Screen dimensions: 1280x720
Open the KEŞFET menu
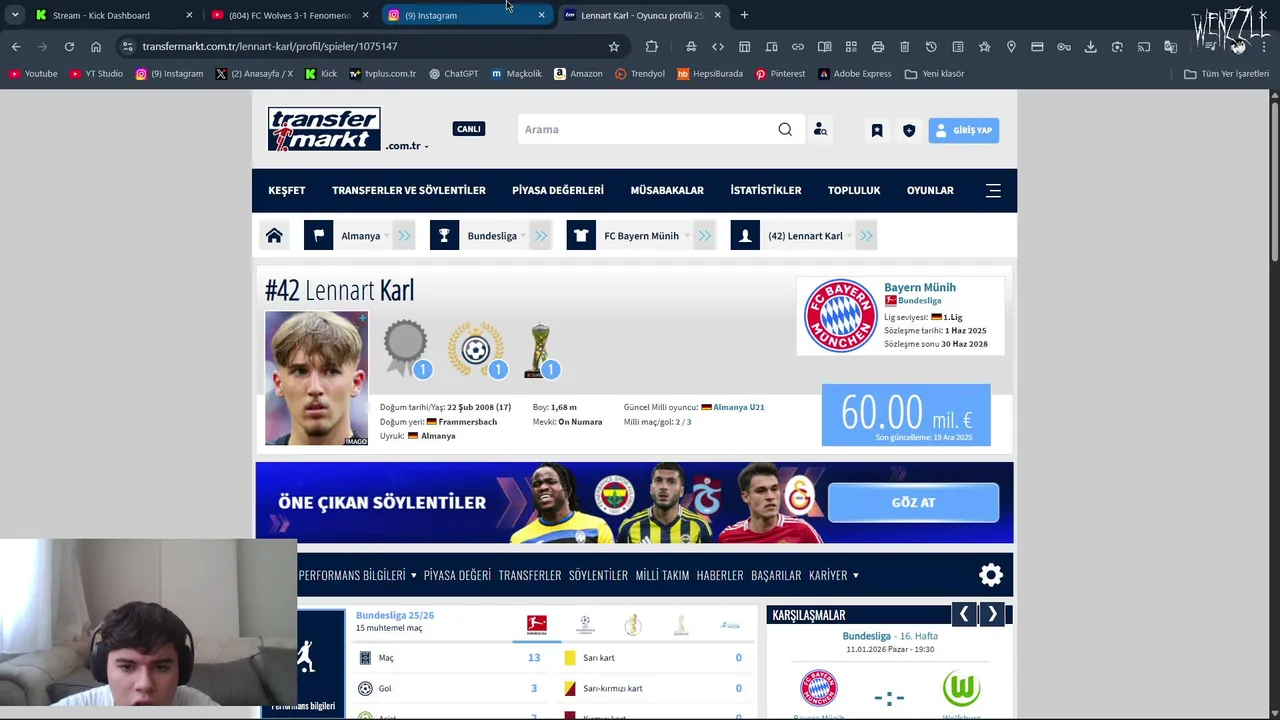[x=287, y=190]
